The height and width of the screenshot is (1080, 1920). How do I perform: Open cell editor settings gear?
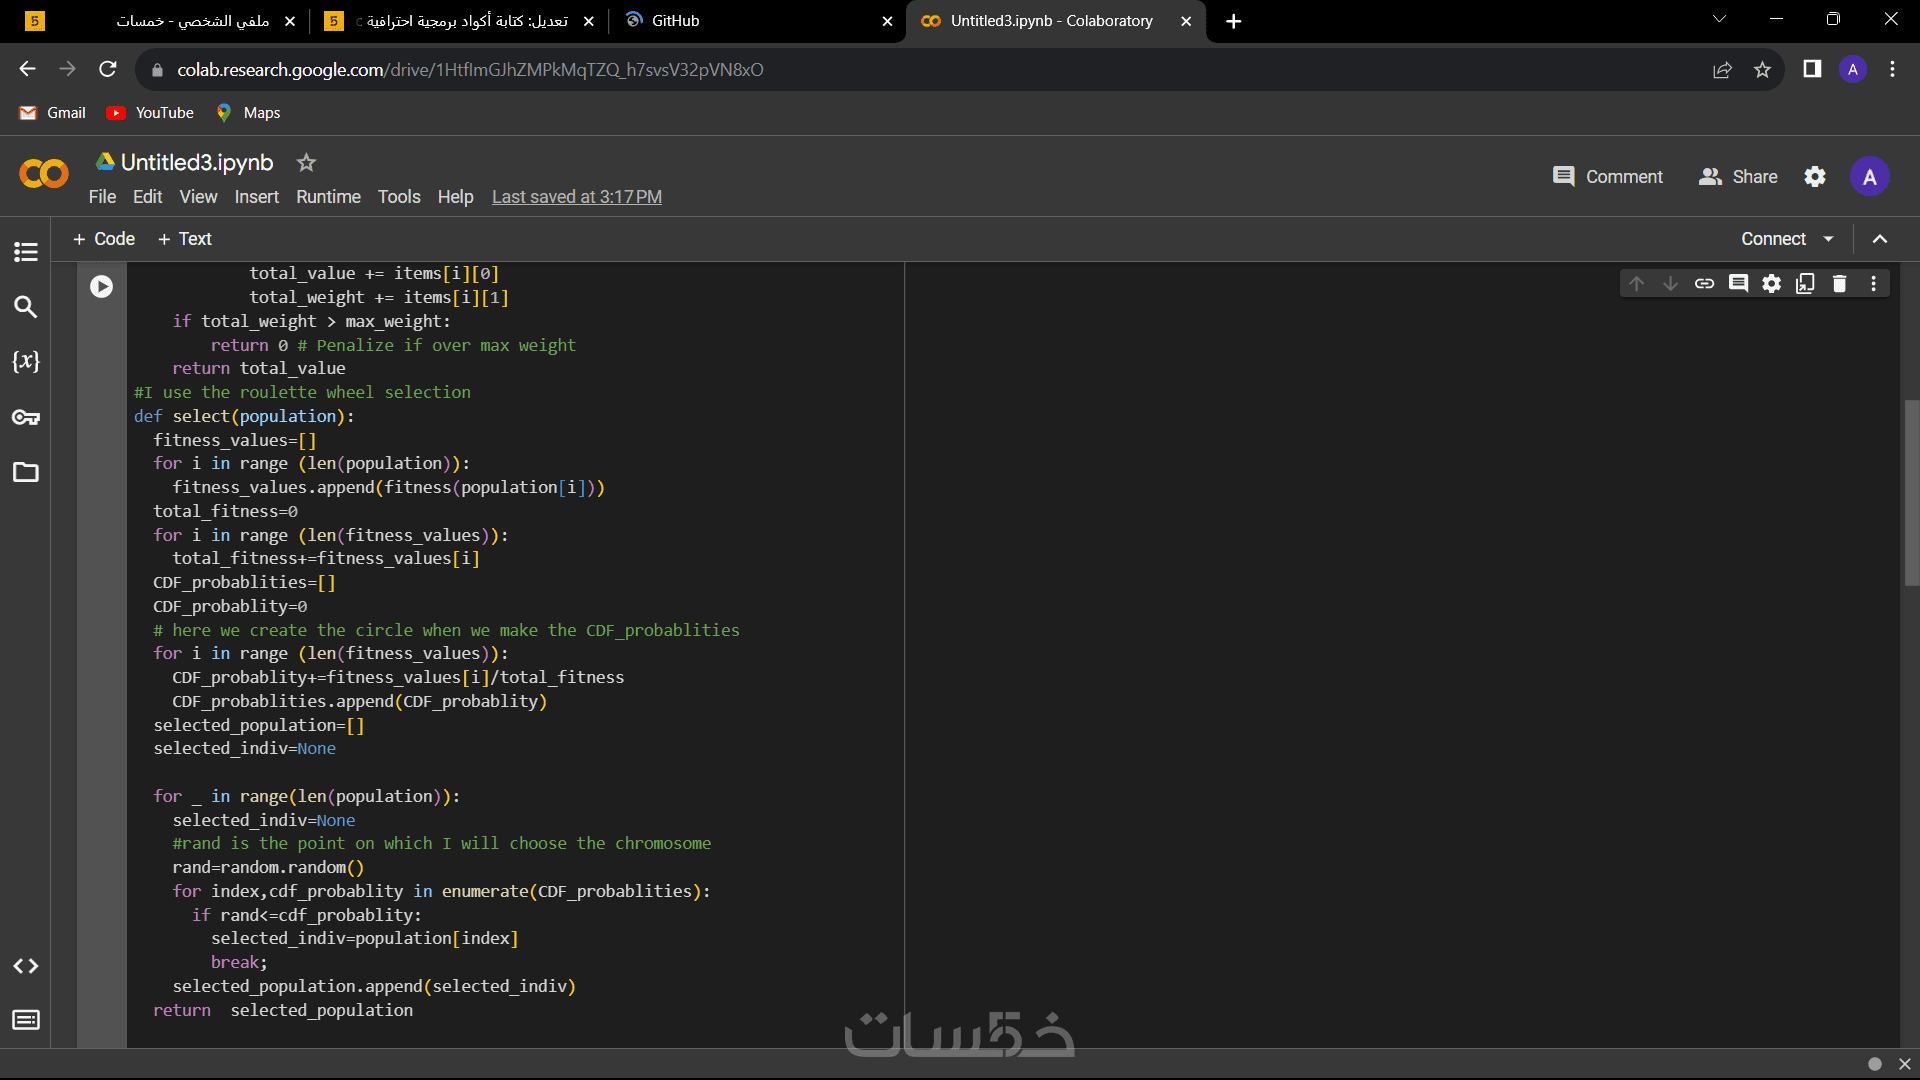(1771, 284)
